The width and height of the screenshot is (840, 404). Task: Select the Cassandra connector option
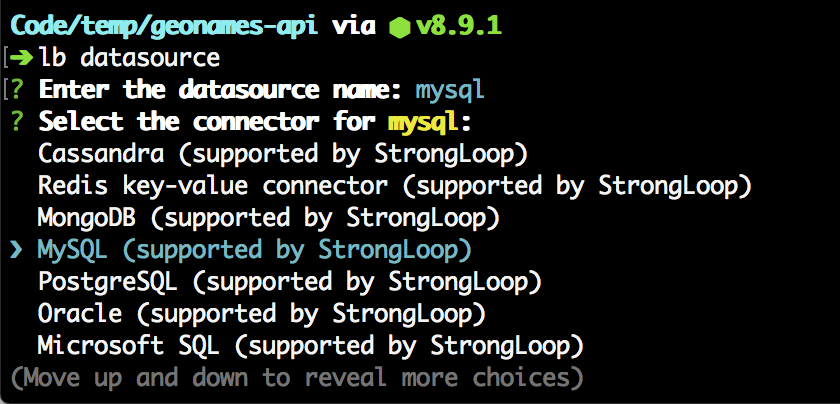click(x=283, y=154)
